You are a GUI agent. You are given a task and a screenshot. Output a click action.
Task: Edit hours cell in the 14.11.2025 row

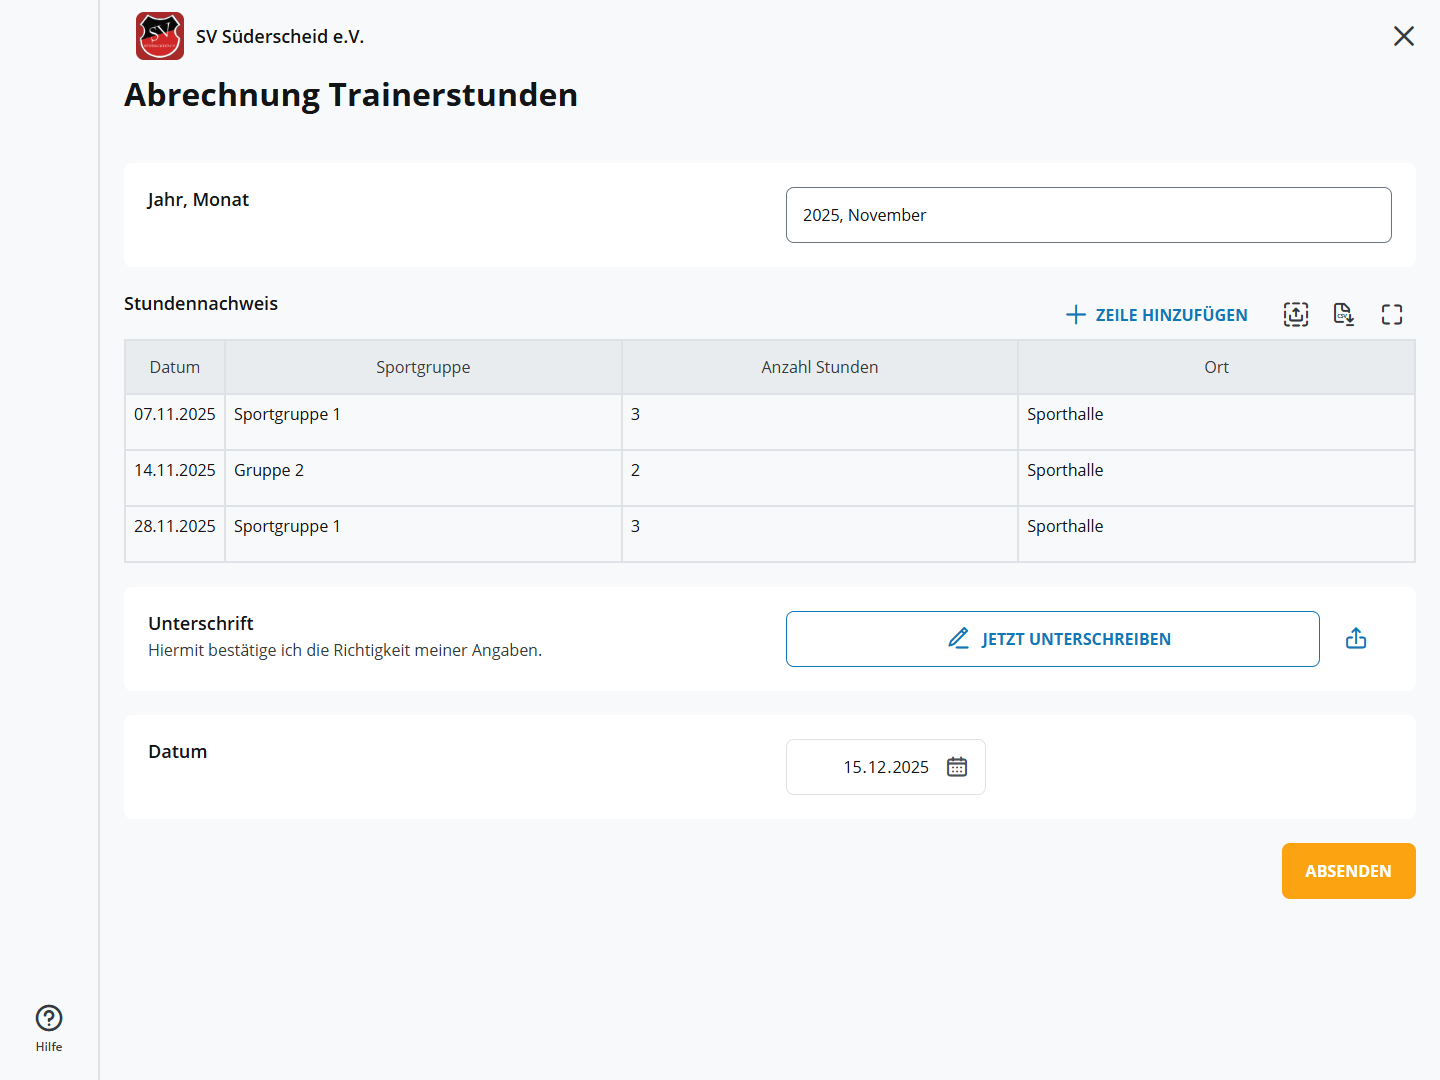[x=819, y=471]
